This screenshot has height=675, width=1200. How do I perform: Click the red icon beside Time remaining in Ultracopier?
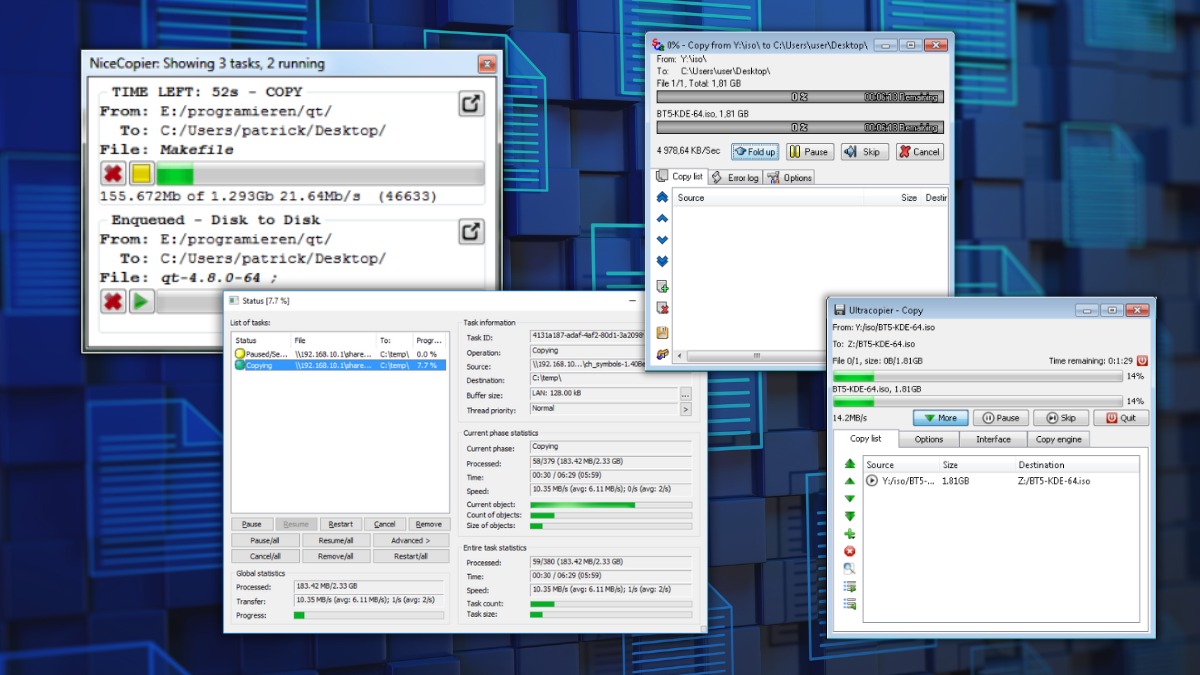tap(1142, 360)
